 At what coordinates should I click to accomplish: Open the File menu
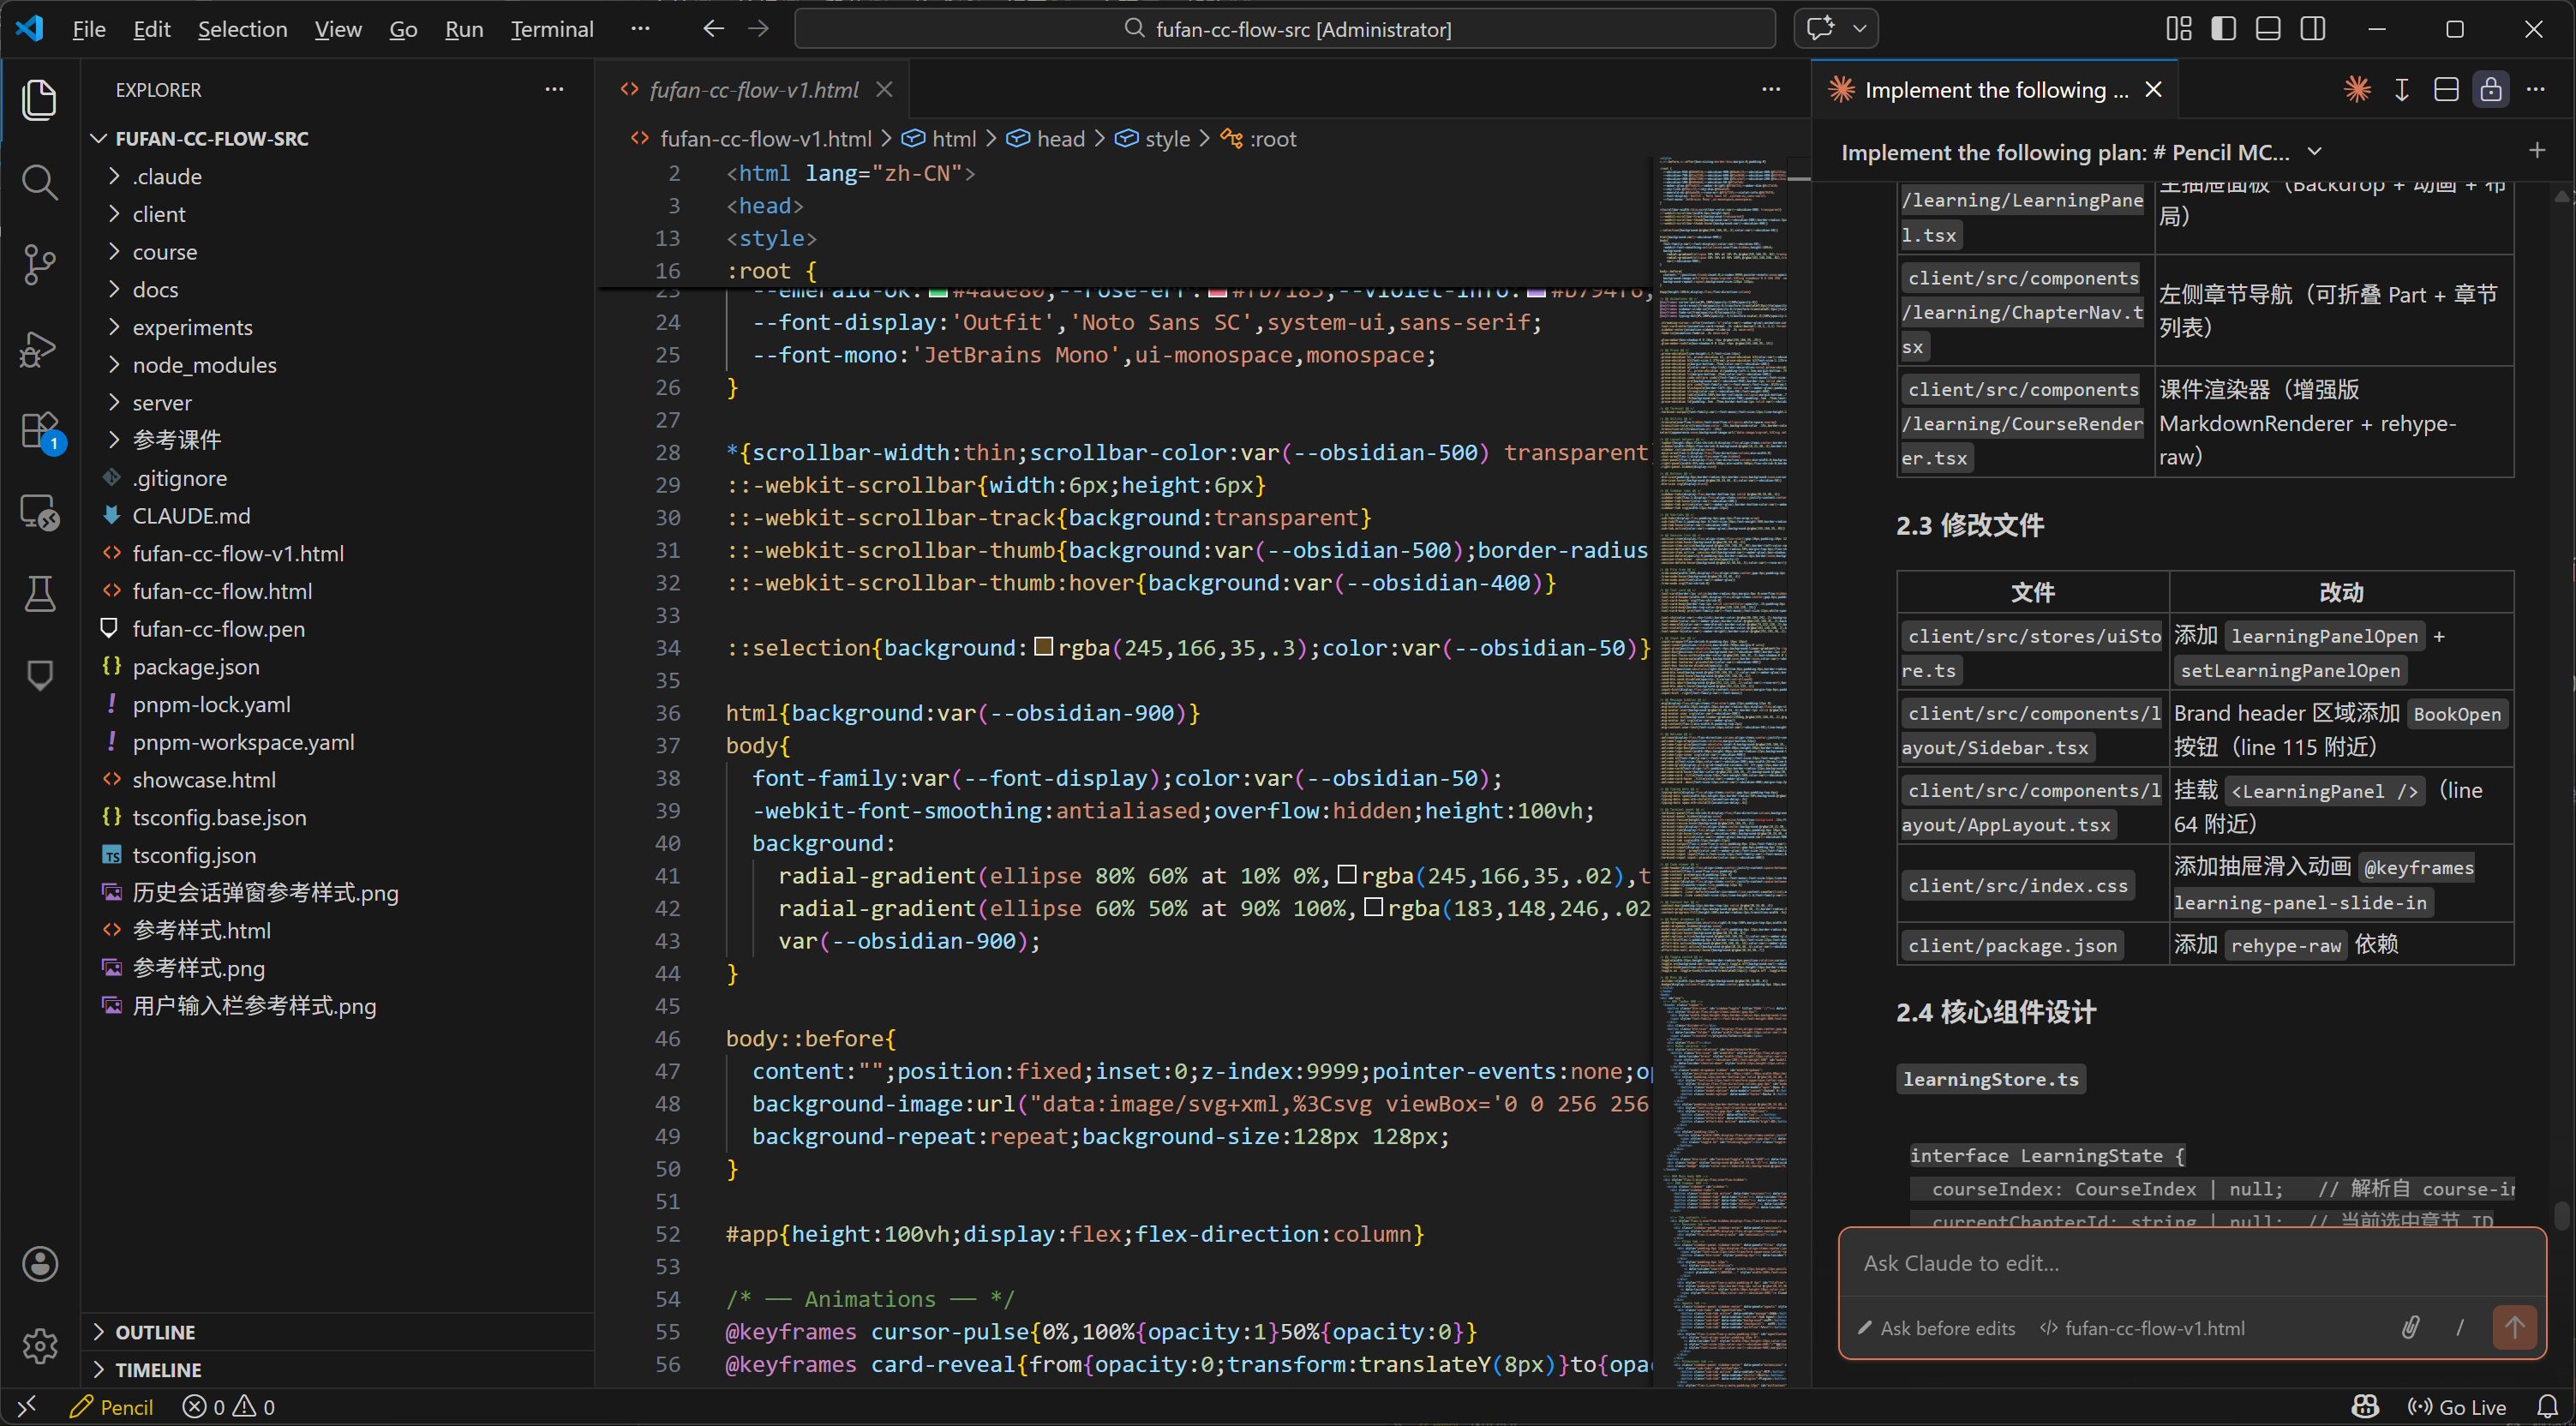[x=89, y=29]
